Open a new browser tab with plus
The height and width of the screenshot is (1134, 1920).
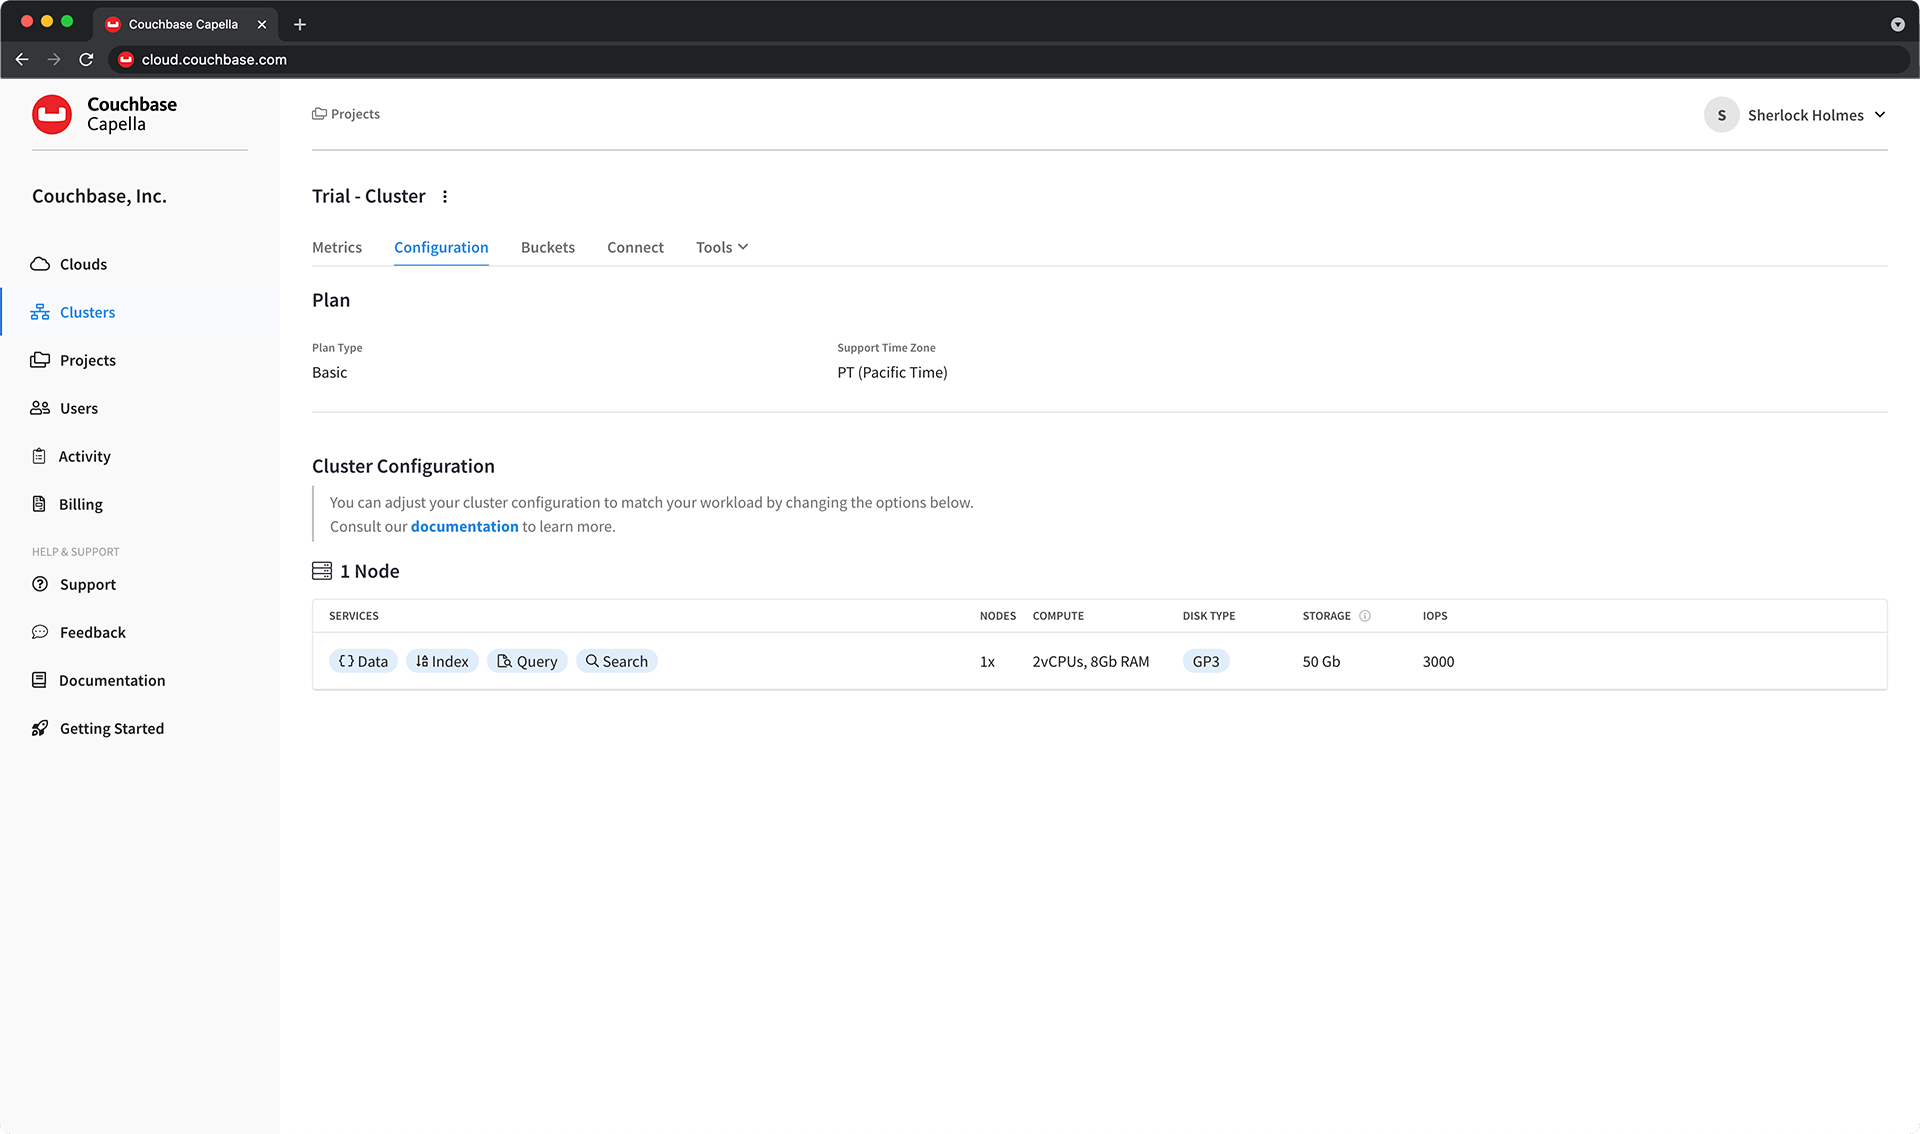[300, 24]
